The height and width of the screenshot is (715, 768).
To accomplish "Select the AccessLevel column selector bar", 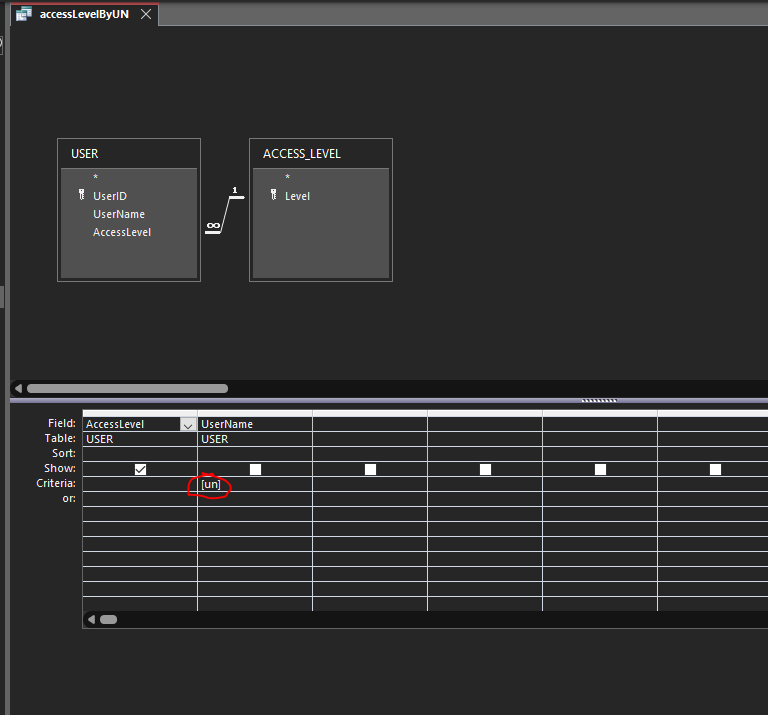I will [x=140, y=413].
